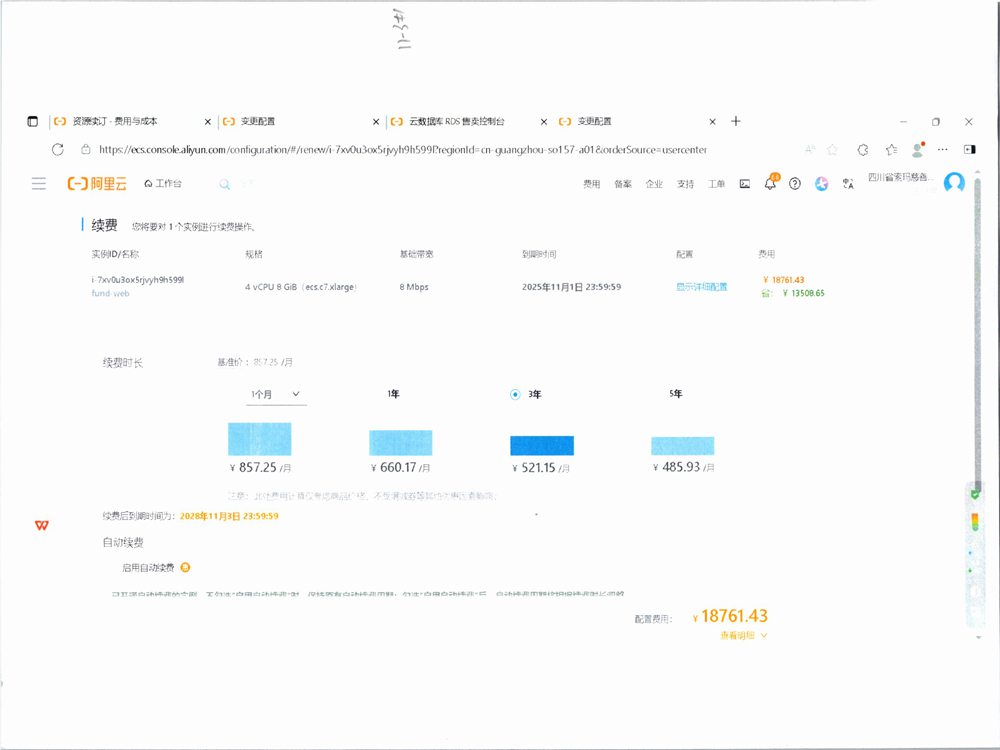Select the 3年 renewal duration radio
This screenshot has height=750, width=1000.
click(515, 394)
